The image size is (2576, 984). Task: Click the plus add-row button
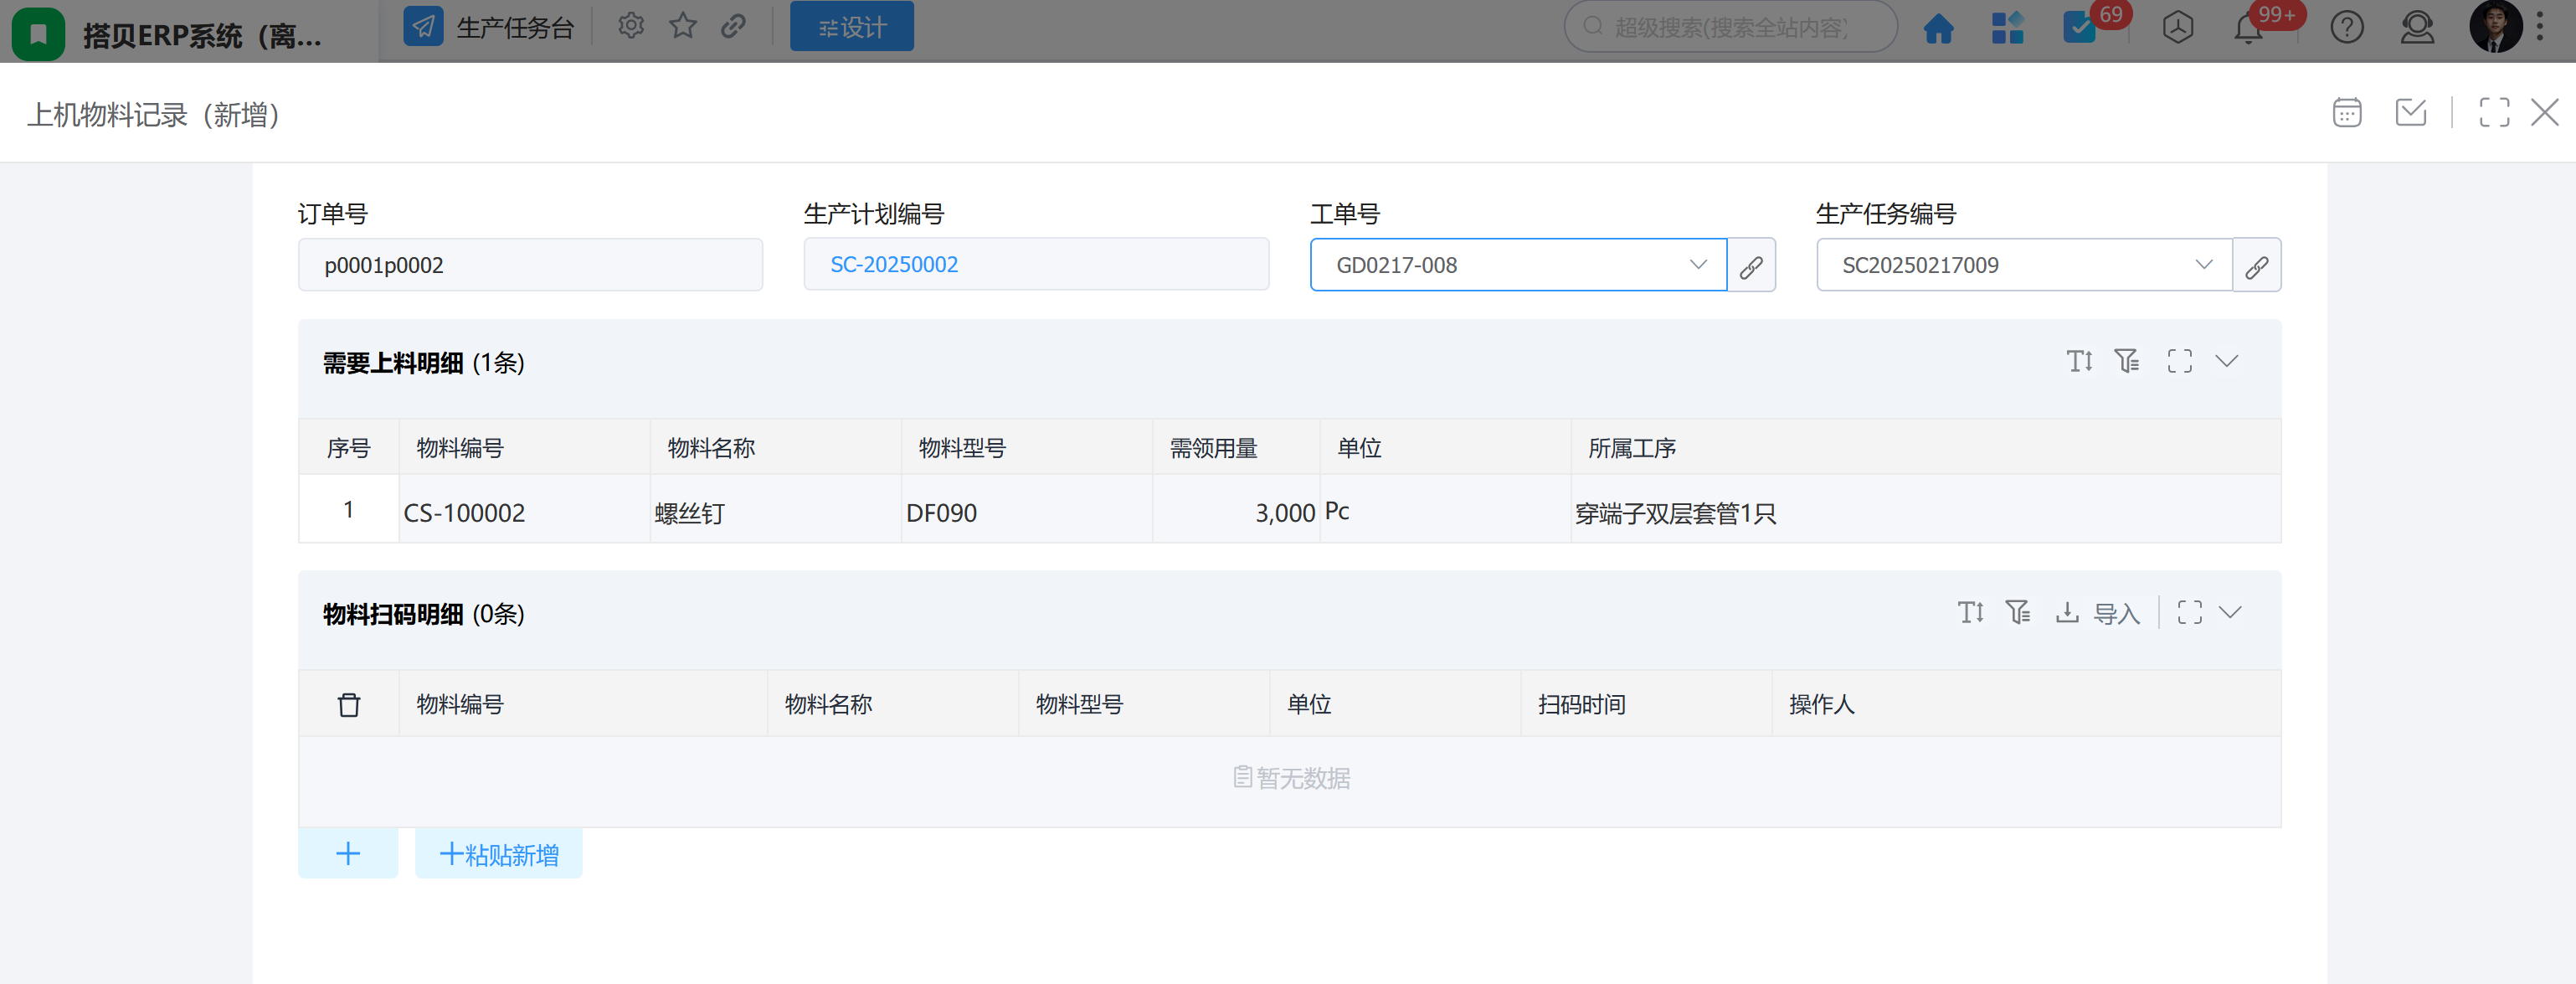coord(348,854)
